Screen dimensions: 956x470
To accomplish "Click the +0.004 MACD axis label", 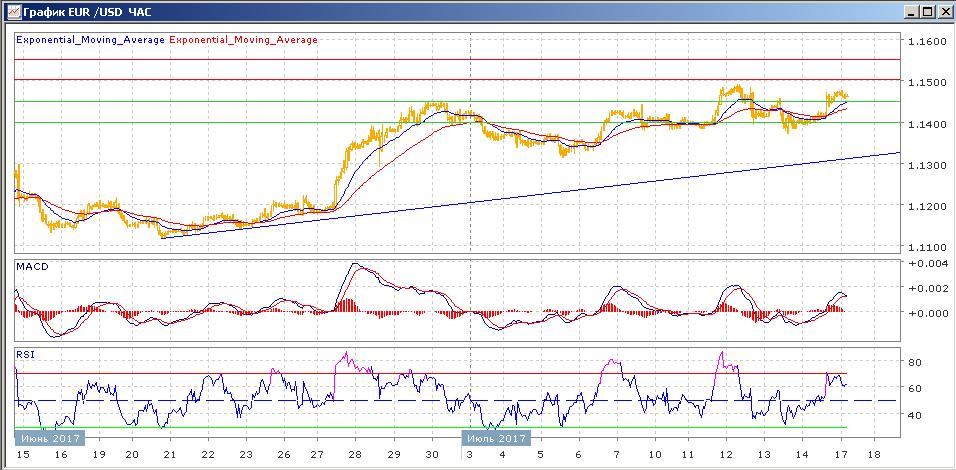I will tap(927, 263).
